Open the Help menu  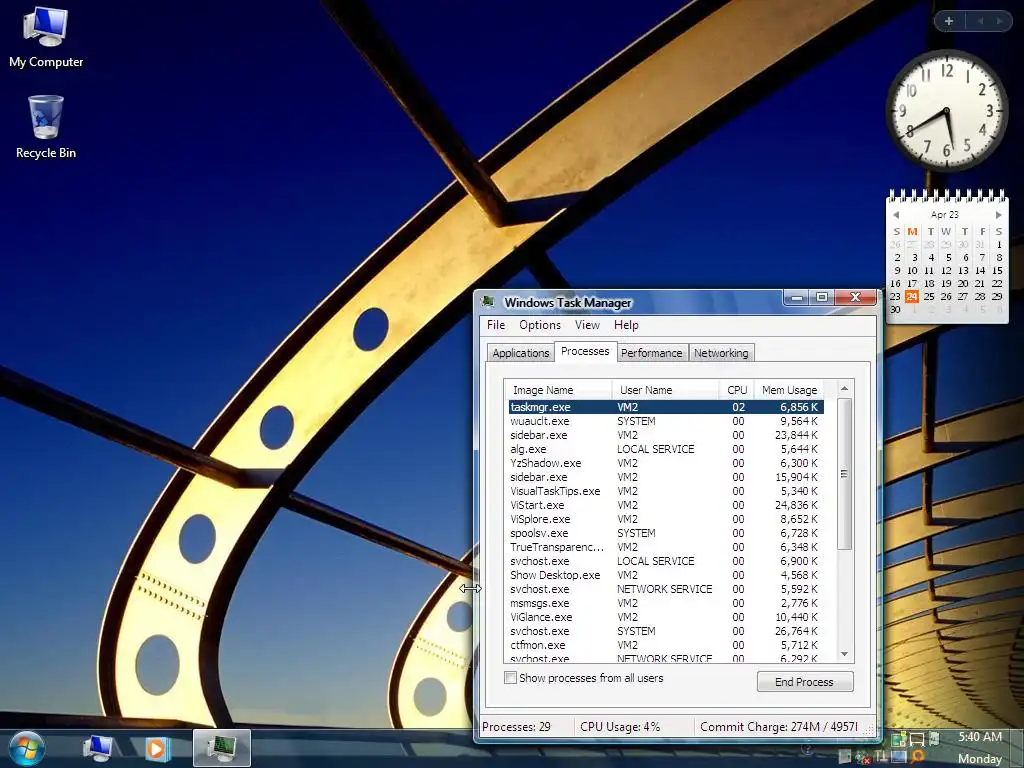pyautogui.click(x=626, y=325)
